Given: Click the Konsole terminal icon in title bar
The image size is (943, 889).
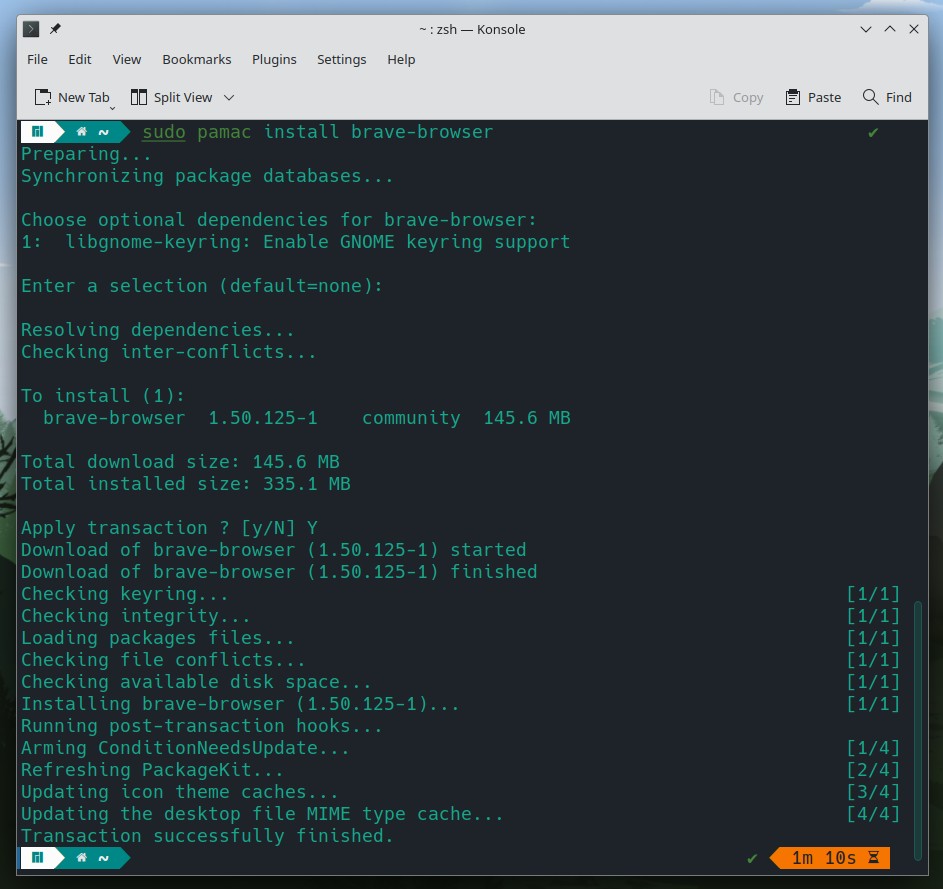Looking at the screenshot, I should coord(31,29).
